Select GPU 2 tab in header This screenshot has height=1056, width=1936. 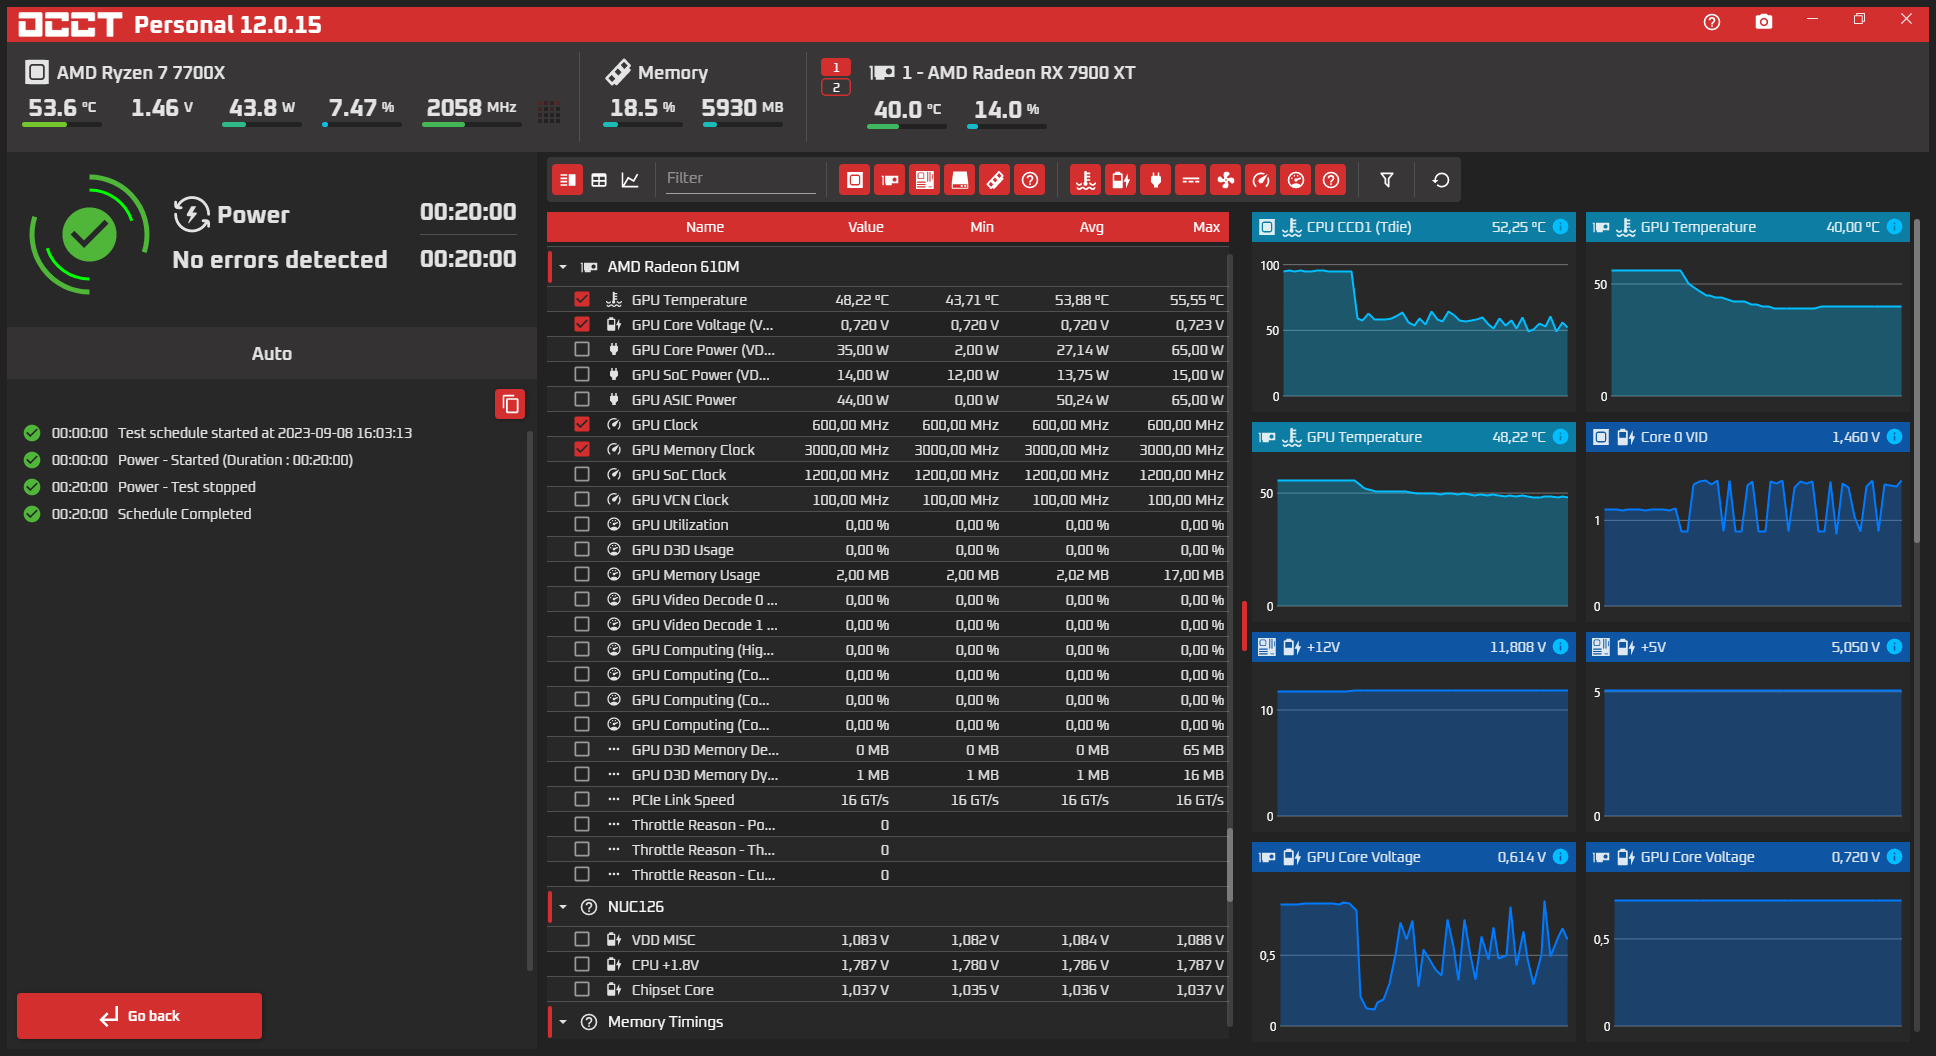(x=835, y=88)
